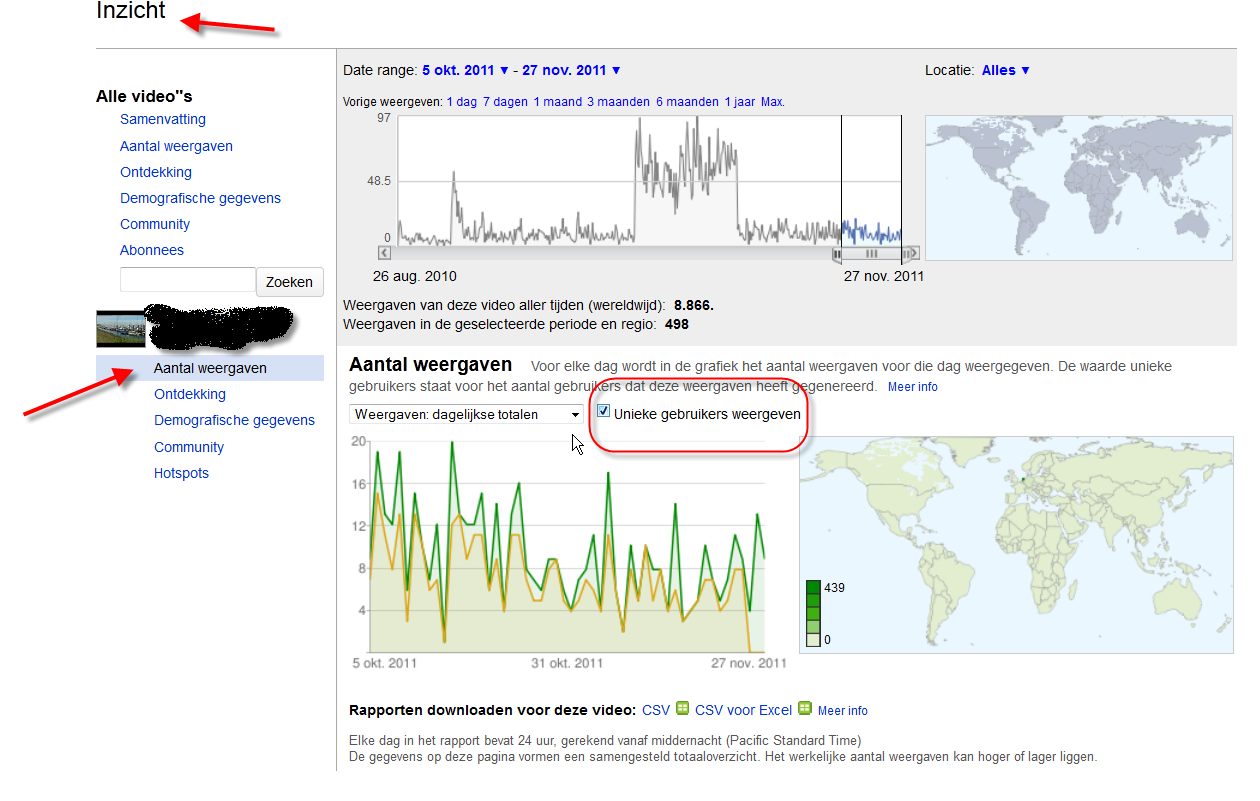Open Ontdekking under Alle video's
This screenshot has height=801, width=1260.
pyautogui.click(x=156, y=172)
